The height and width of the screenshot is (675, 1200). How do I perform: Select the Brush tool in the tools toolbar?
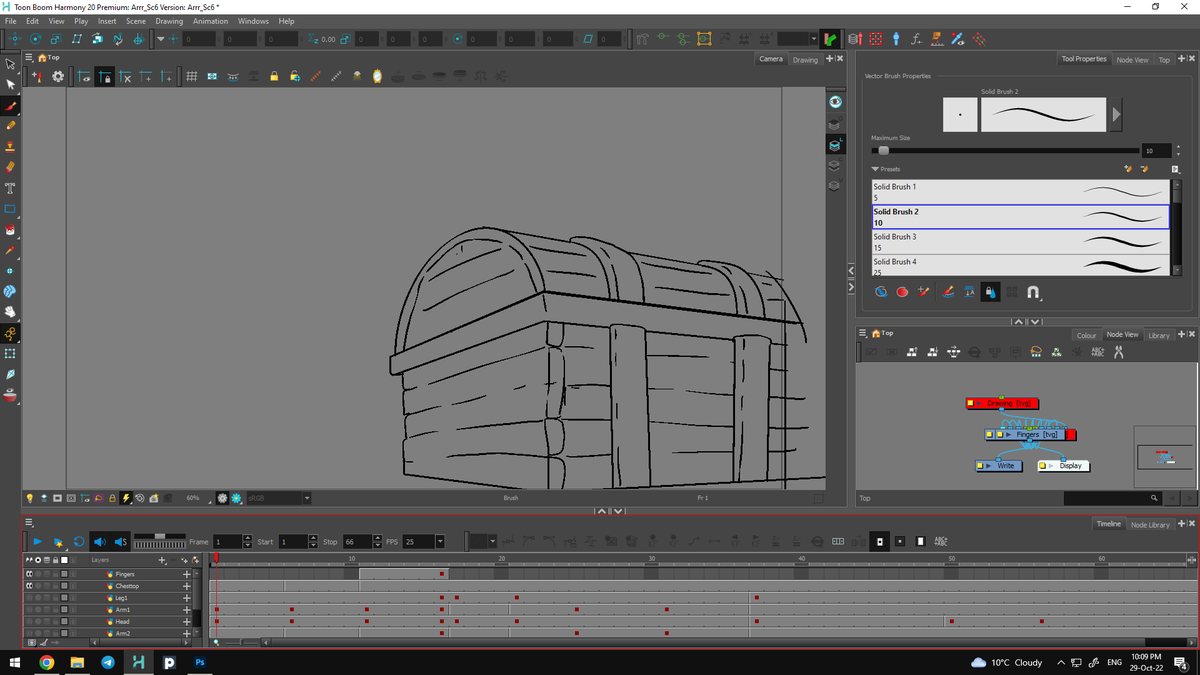click(11, 106)
